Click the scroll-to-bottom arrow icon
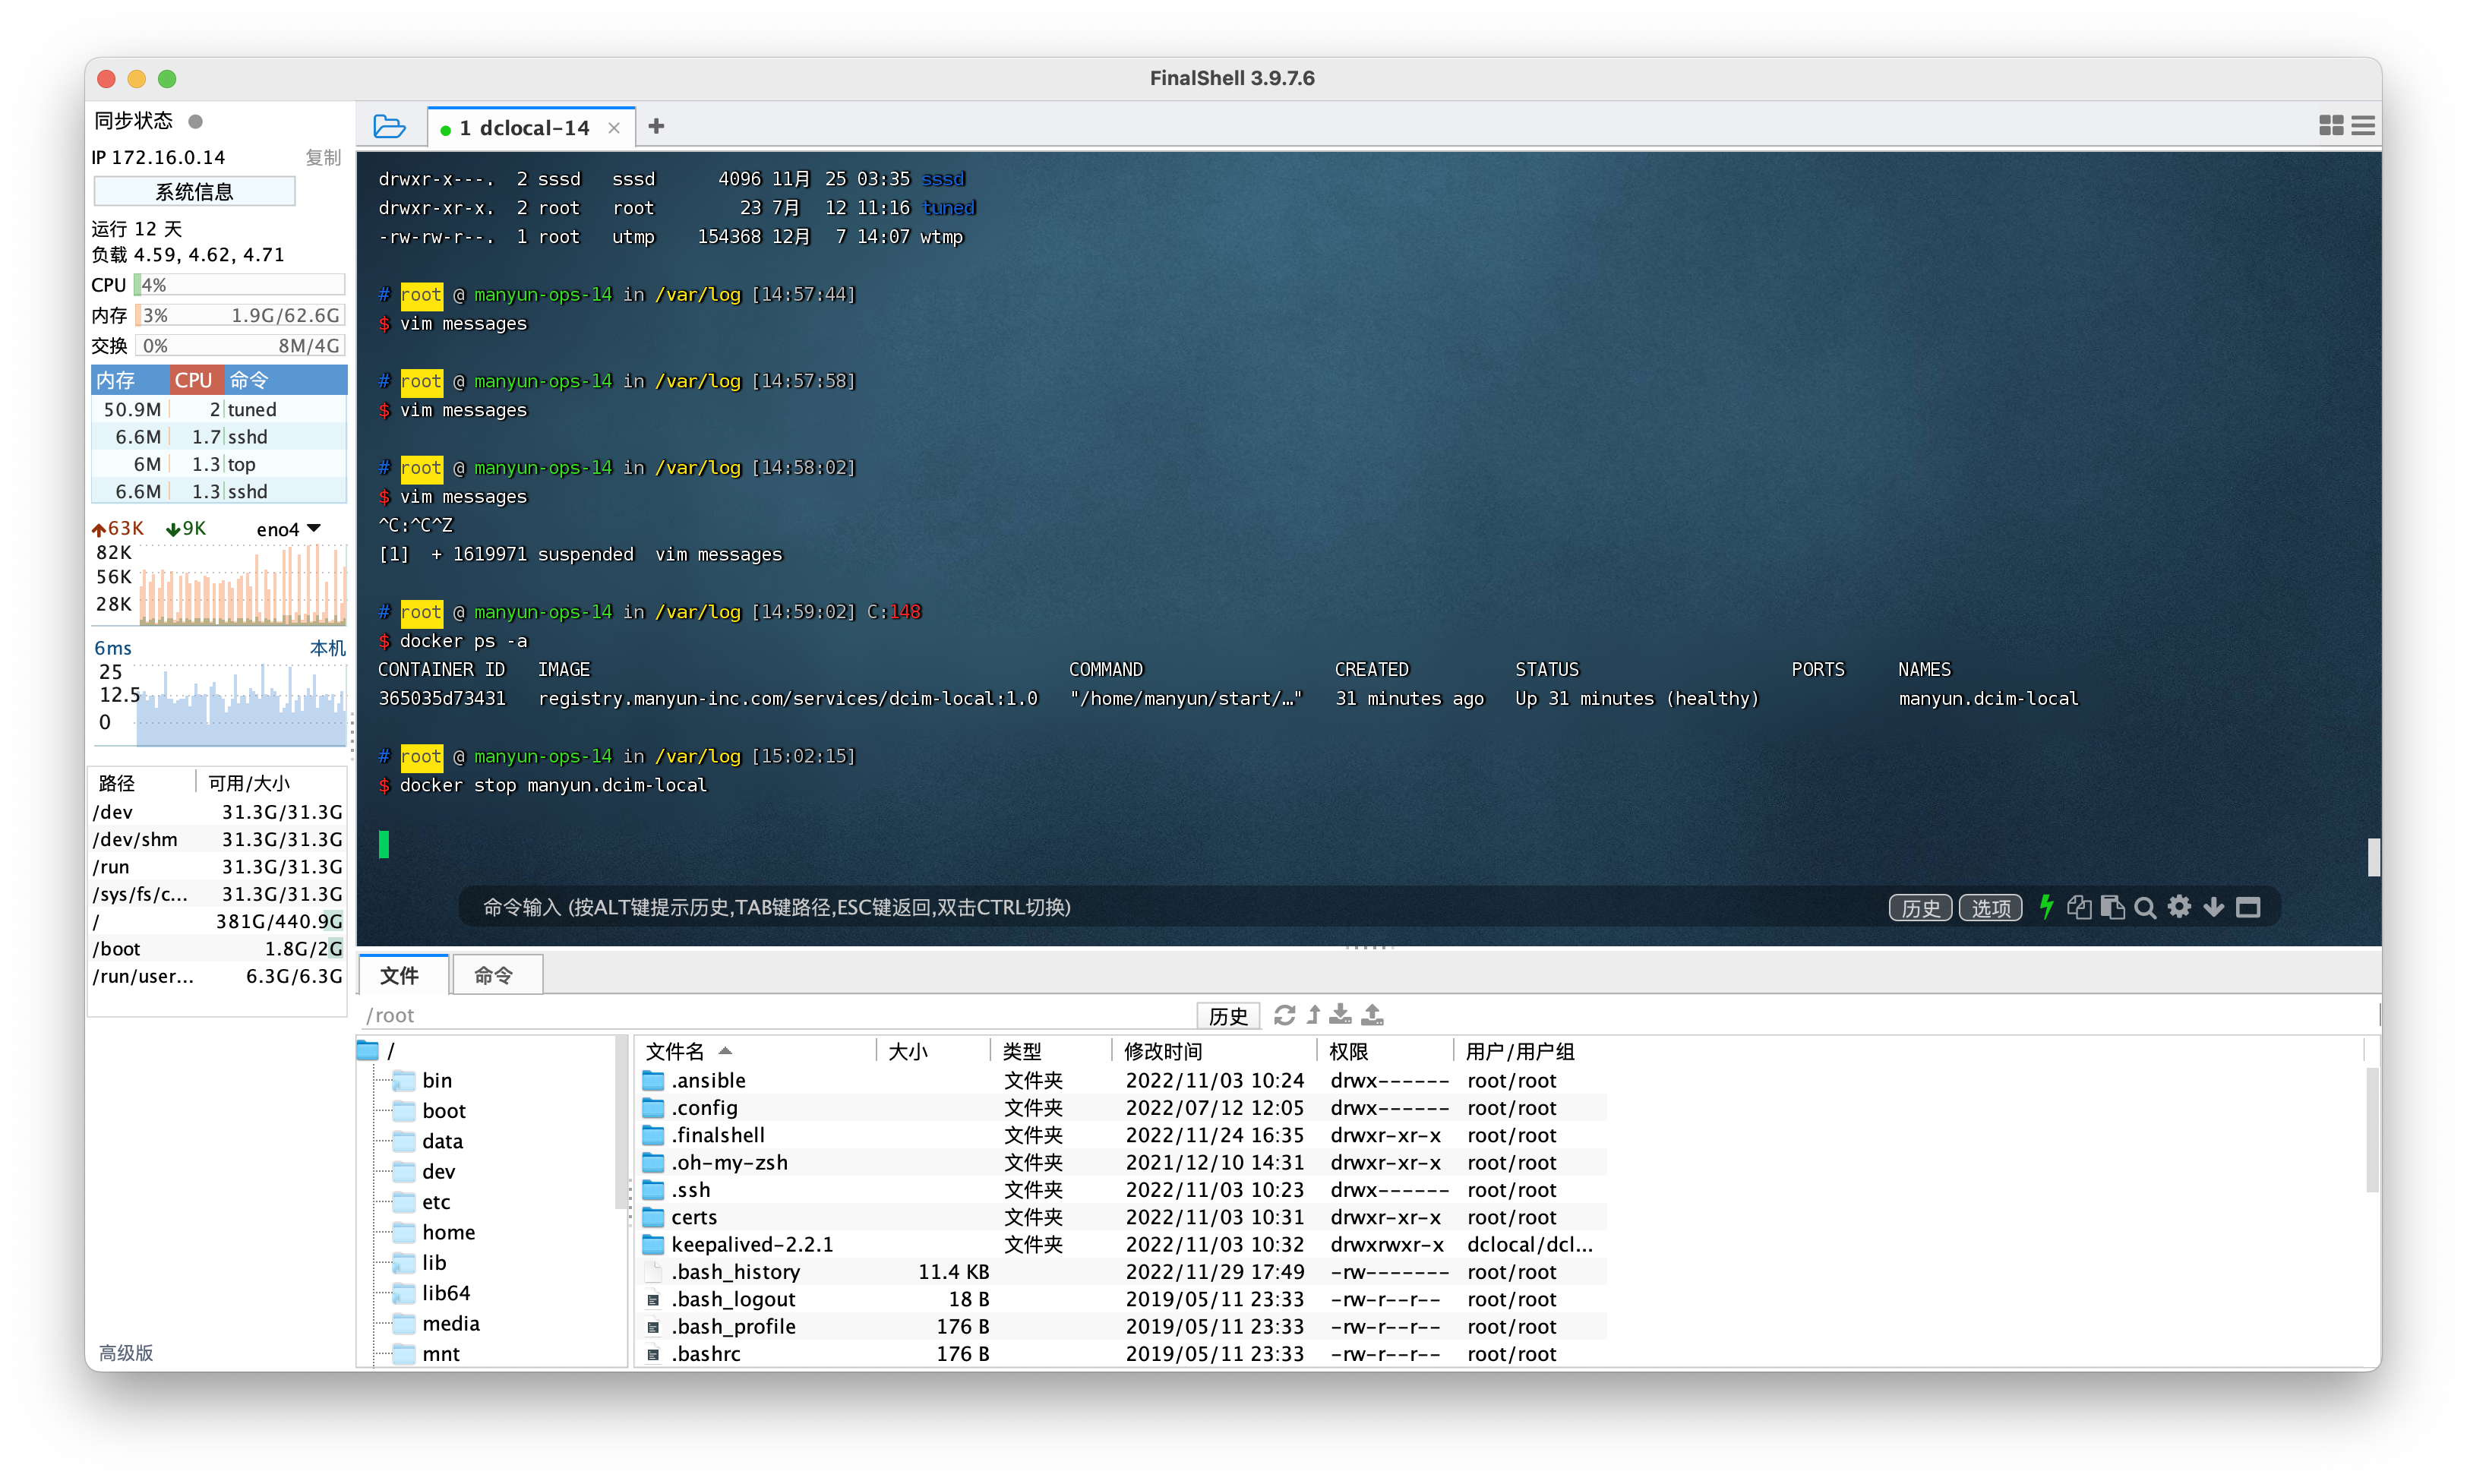The height and width of the screenshot is (1484, 2467). pos(2214,907)
